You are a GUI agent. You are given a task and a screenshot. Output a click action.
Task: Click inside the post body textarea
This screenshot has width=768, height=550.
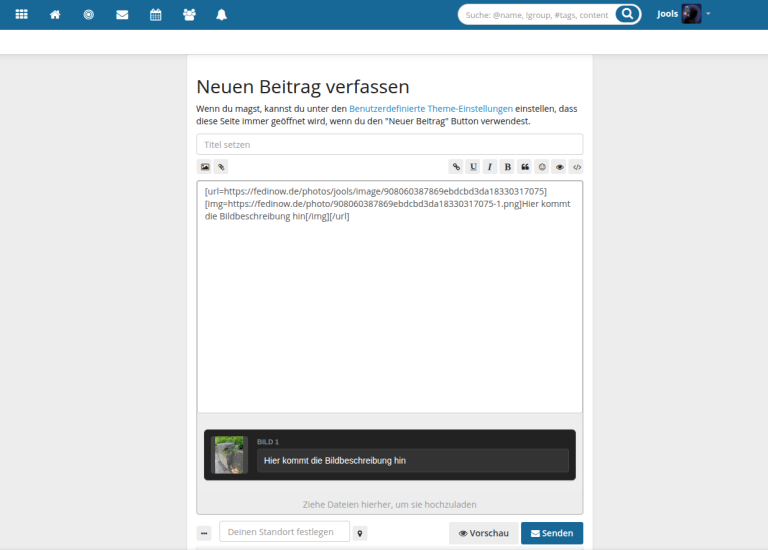[x=389, y=297]
